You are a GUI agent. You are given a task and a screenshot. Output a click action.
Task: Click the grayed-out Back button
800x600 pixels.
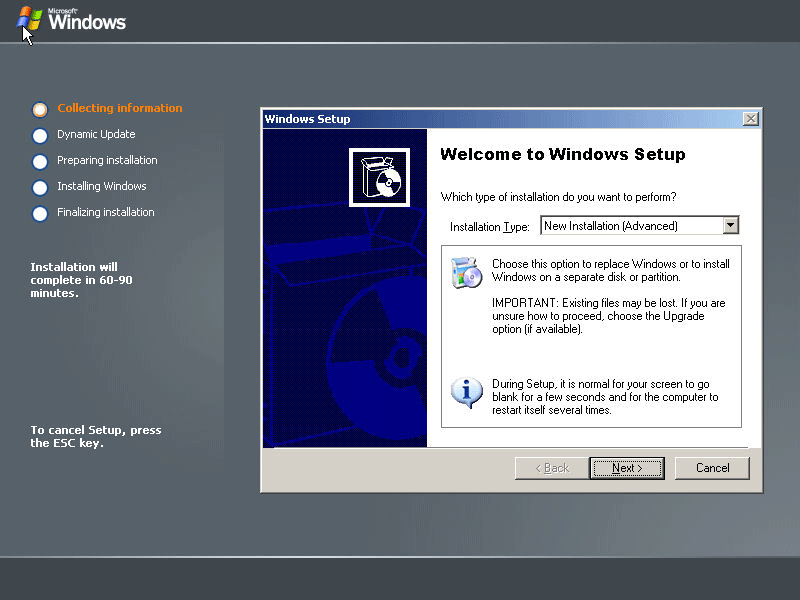tap(552, 468)
